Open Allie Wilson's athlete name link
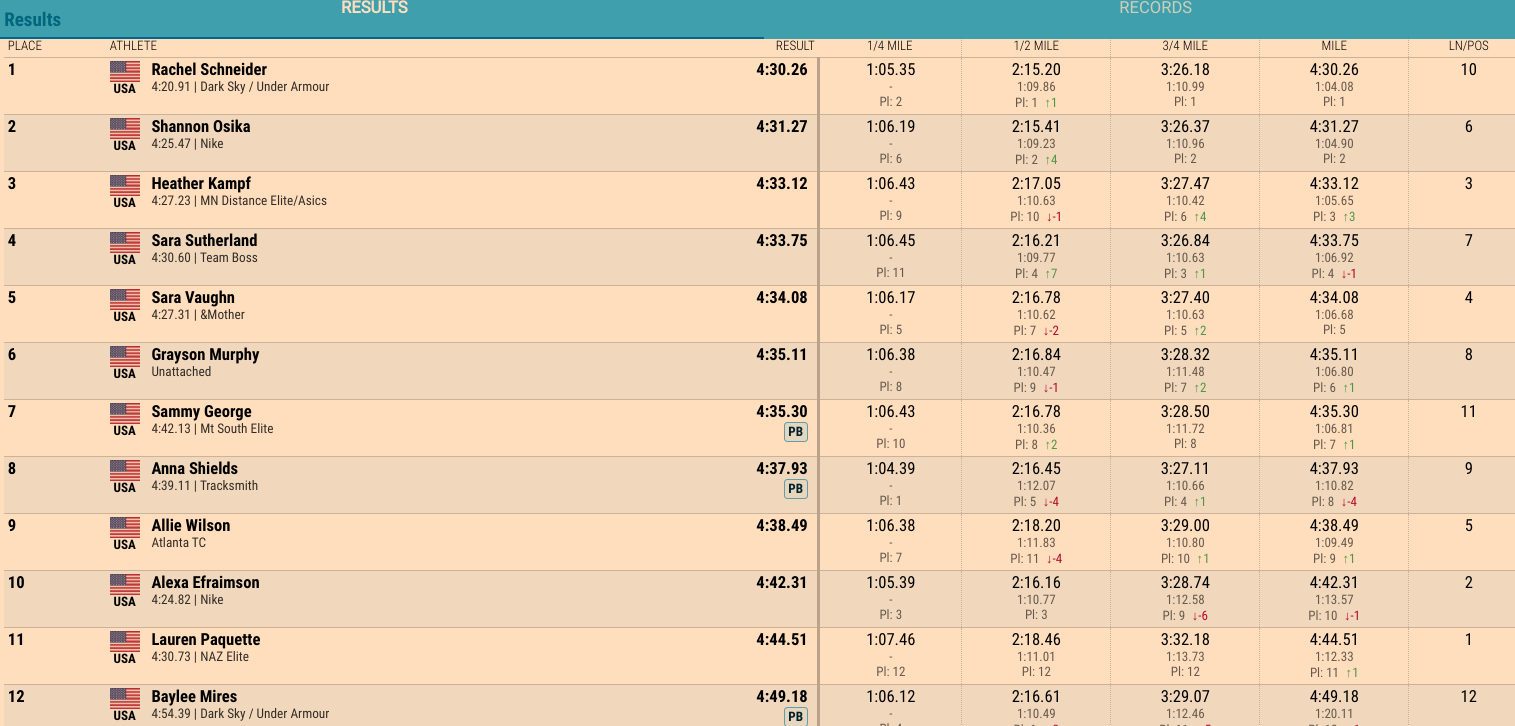 [x=191, y=525]
